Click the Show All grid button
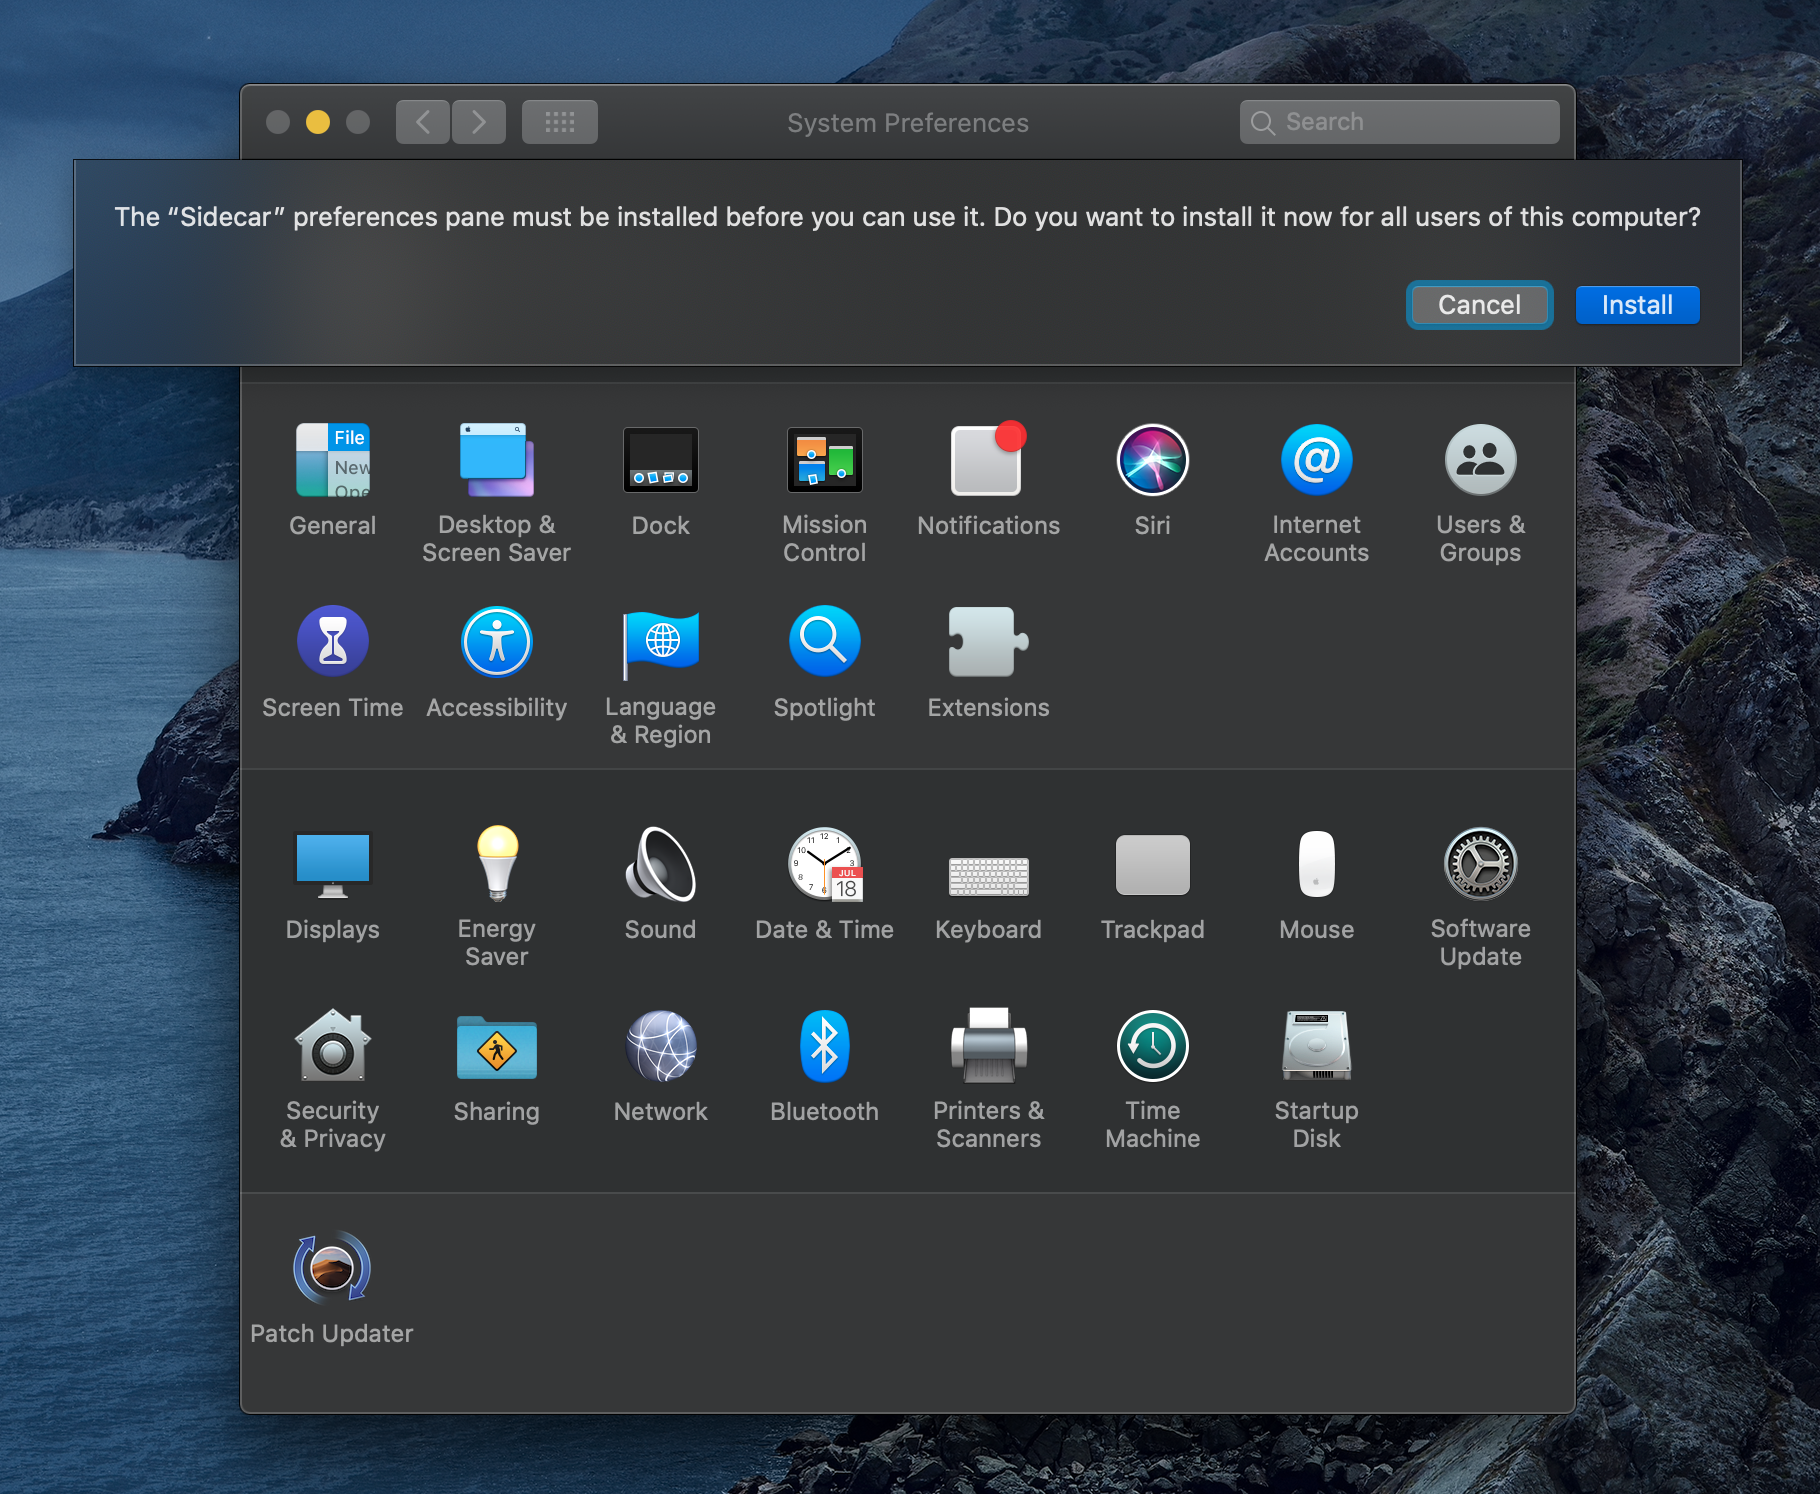Screen dimensions: 1820x1494 (x=559, y=122)
